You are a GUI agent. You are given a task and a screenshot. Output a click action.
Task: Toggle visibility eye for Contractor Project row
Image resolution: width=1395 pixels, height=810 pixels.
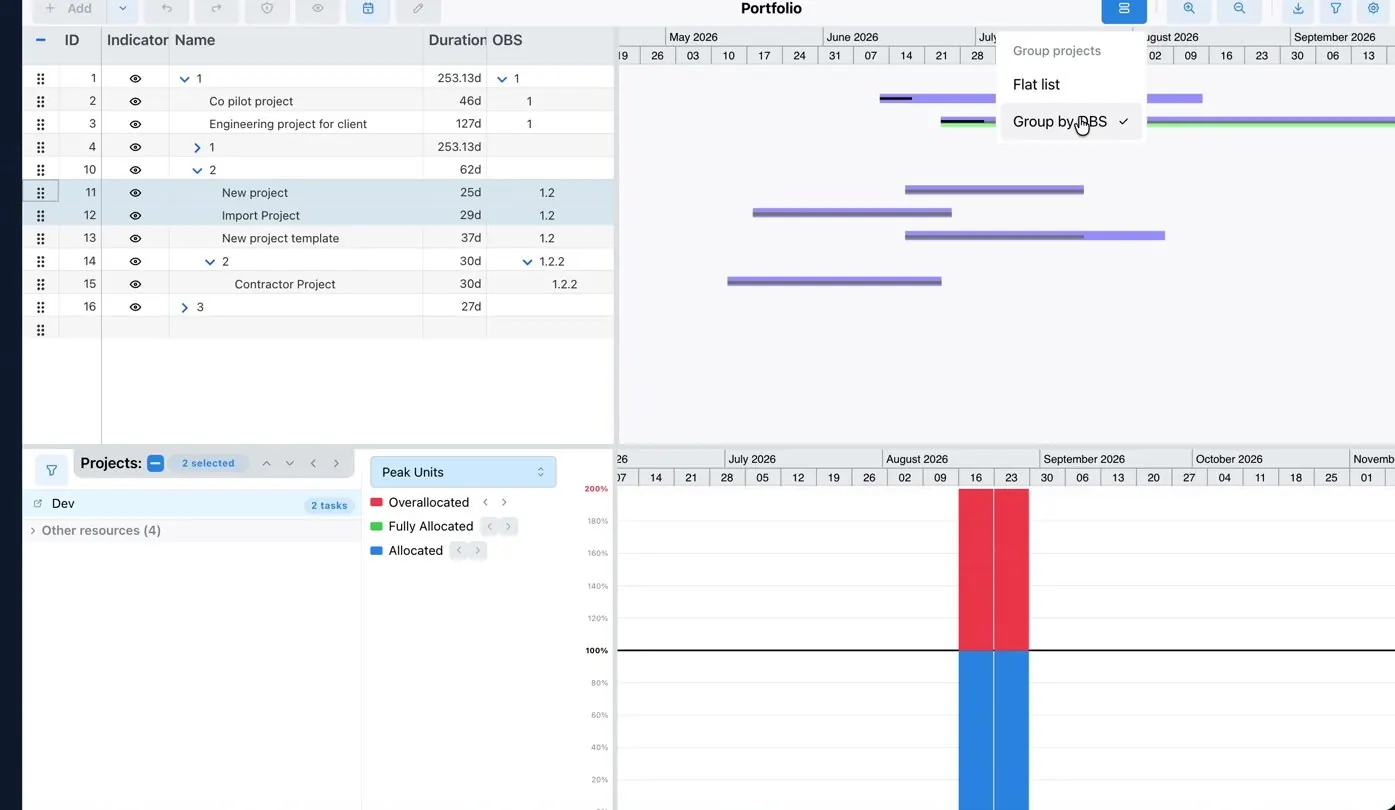click(x=135, y=285)
